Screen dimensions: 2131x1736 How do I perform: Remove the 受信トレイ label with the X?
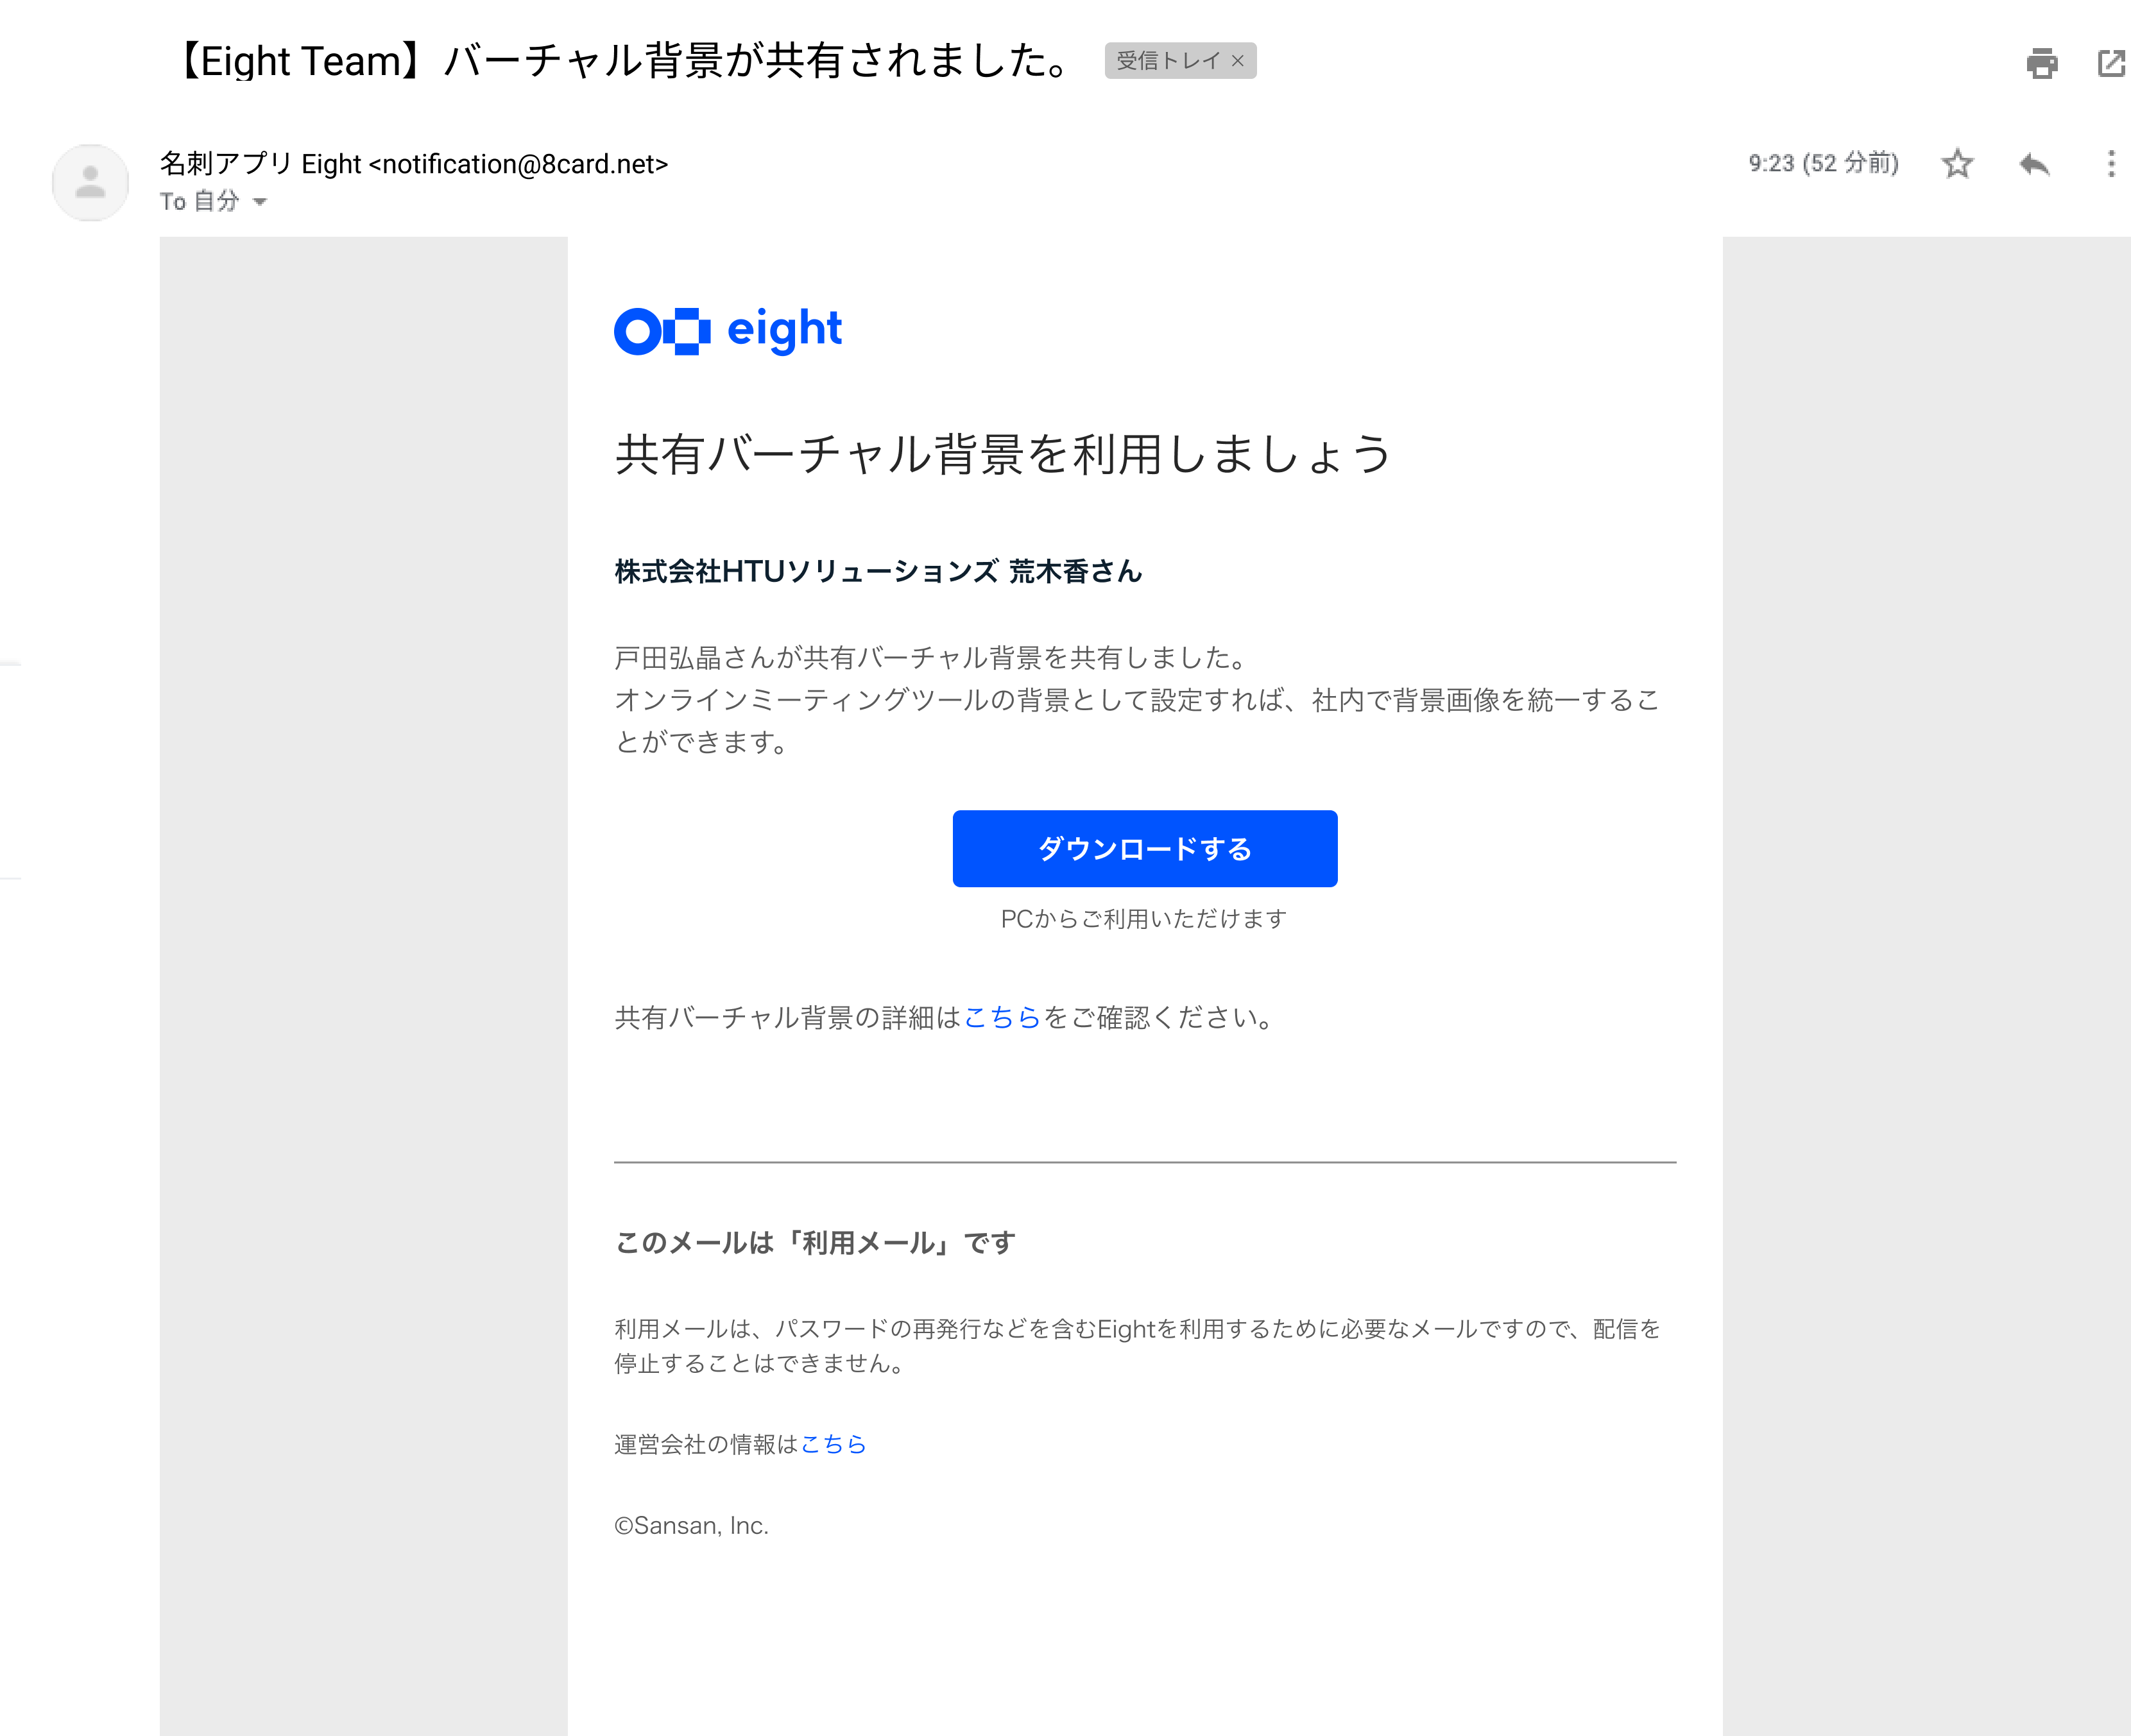pos(1238,61)
